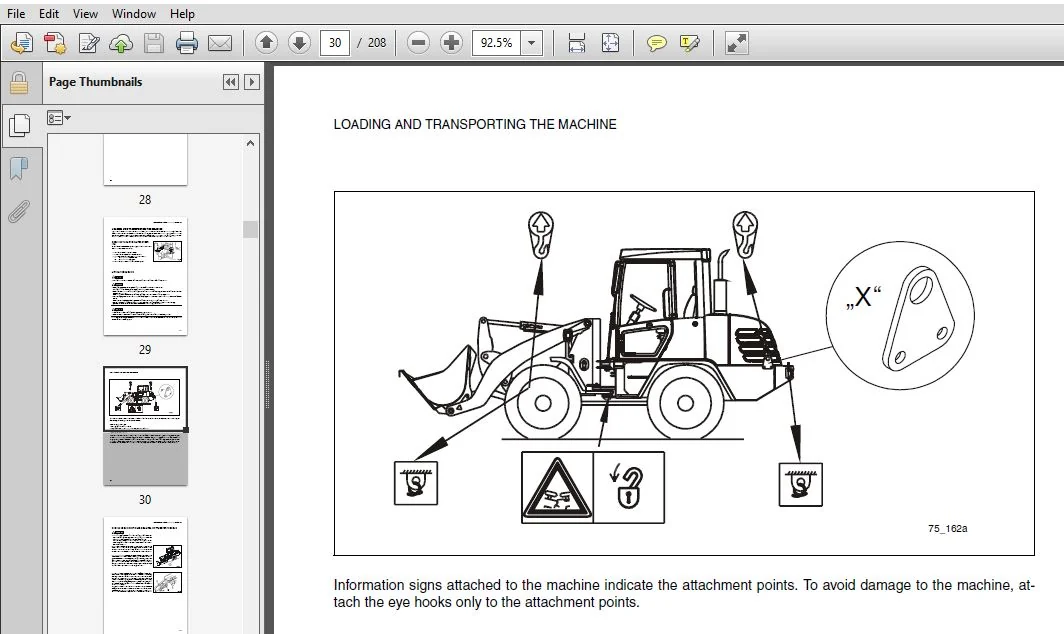Open the thumbnail options dropdown menu
This screenshot has width=1064, height=634.
coord(59,118)
